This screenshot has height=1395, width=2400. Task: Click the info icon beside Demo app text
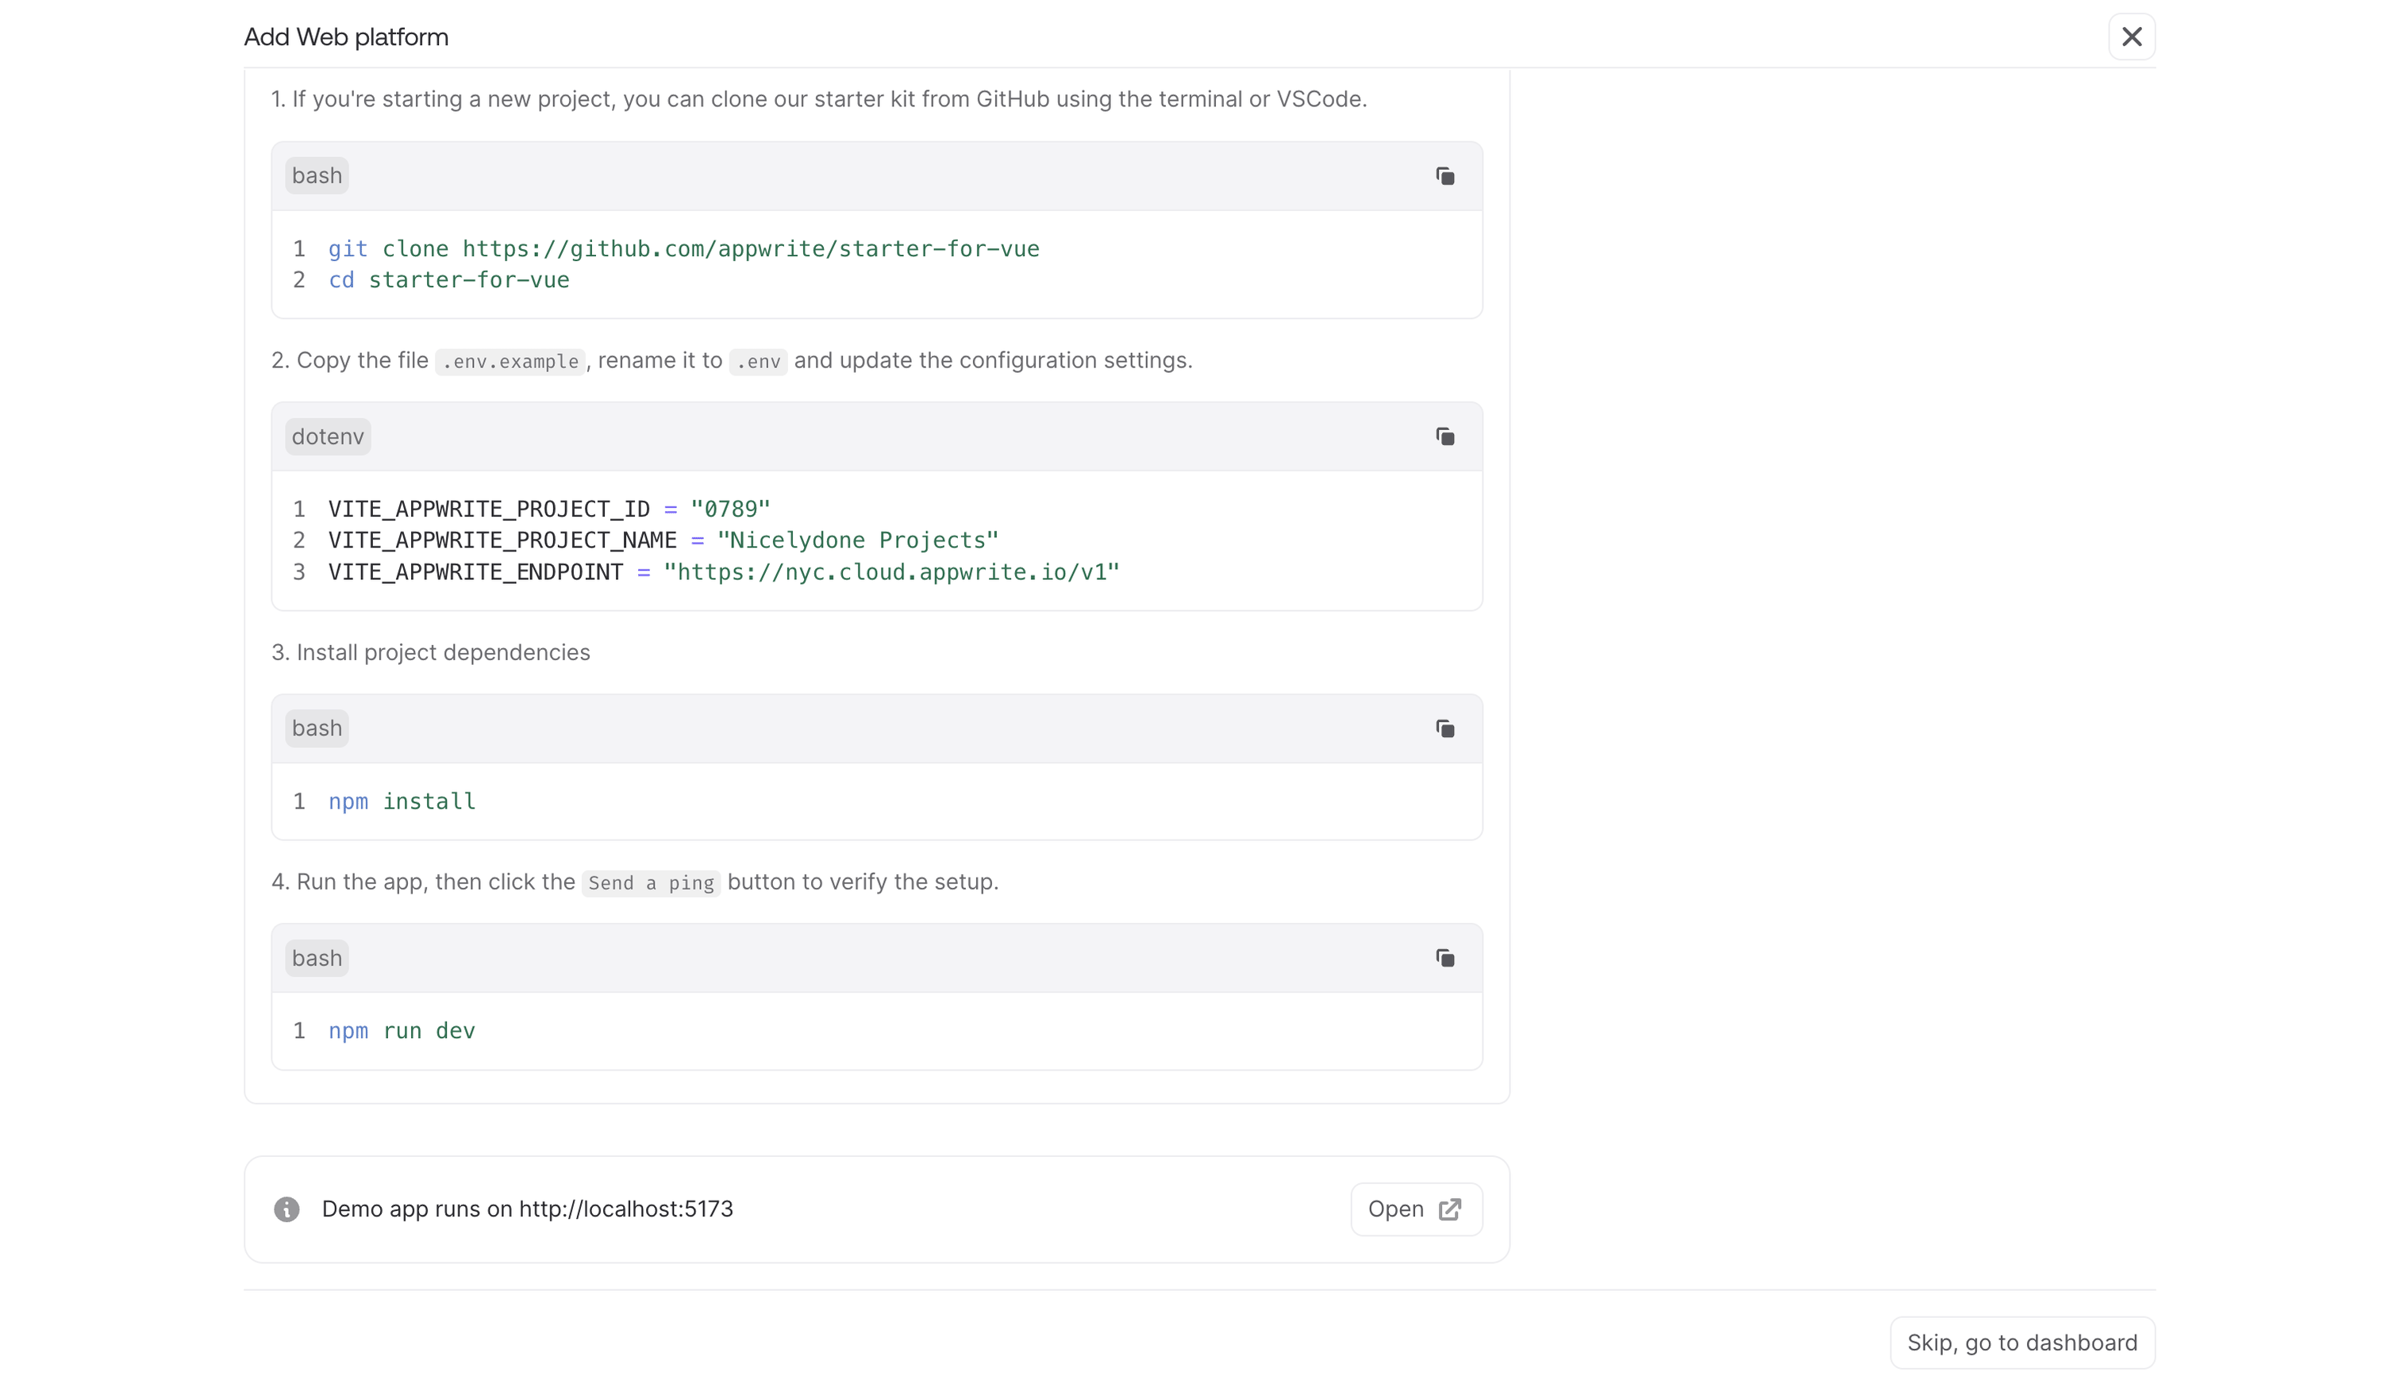pyautogui.click(x=287, y=1209)
